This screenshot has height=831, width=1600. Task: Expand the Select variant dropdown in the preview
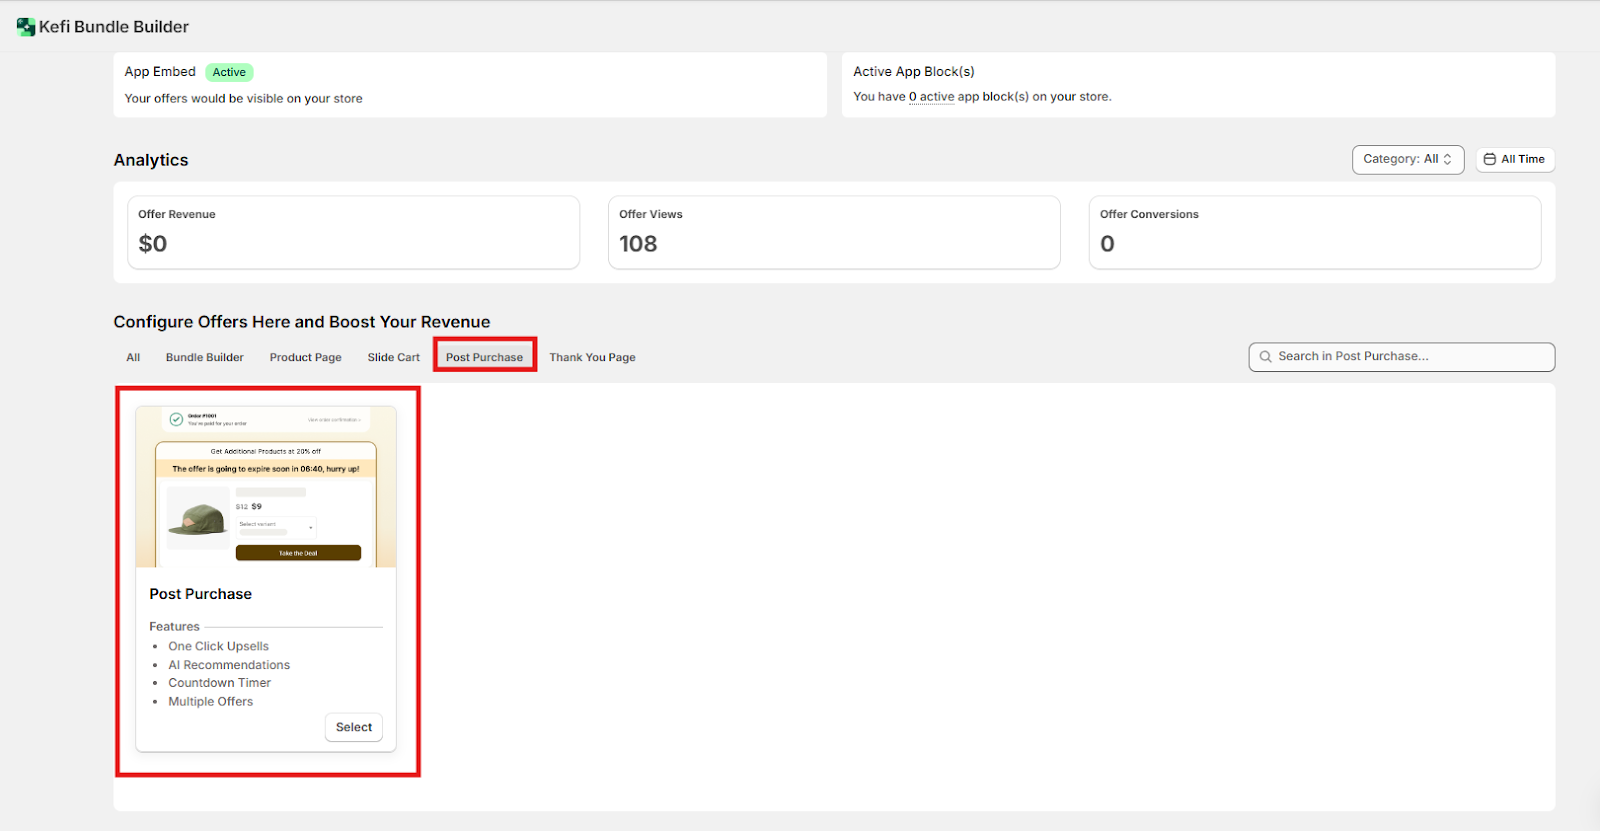point(276,526)
